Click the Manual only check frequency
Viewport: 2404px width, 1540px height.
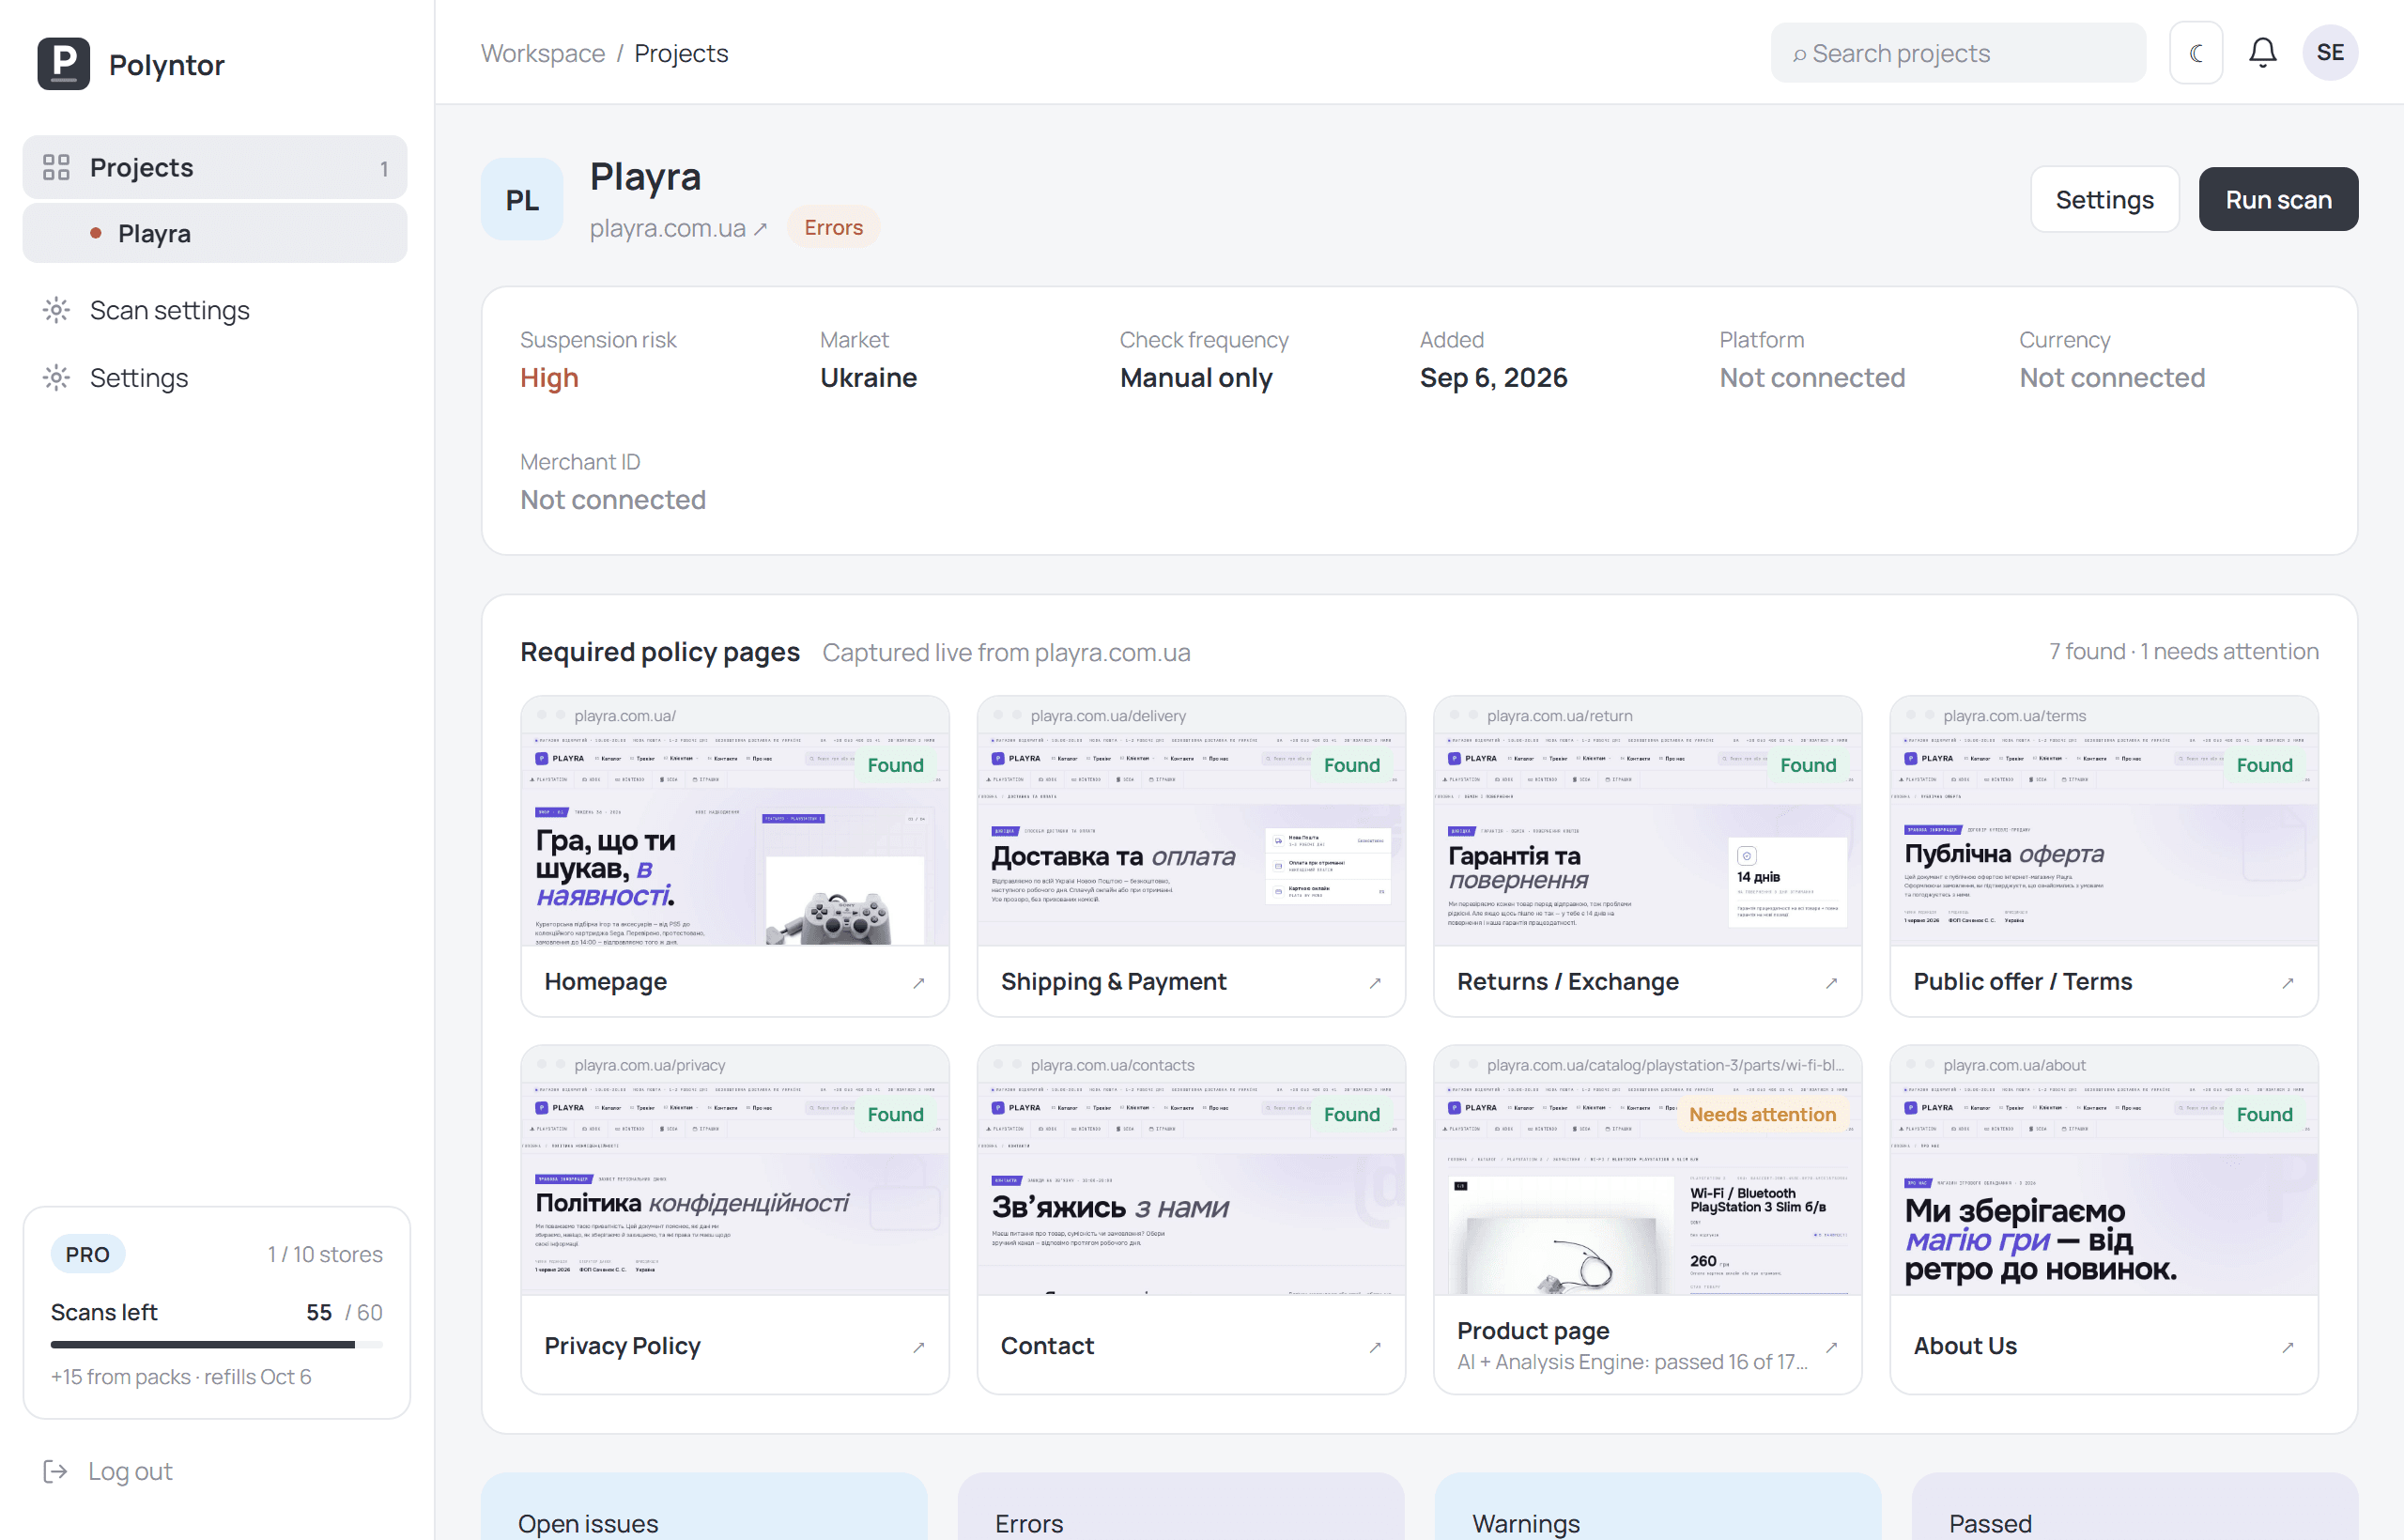coord(1196,378)
